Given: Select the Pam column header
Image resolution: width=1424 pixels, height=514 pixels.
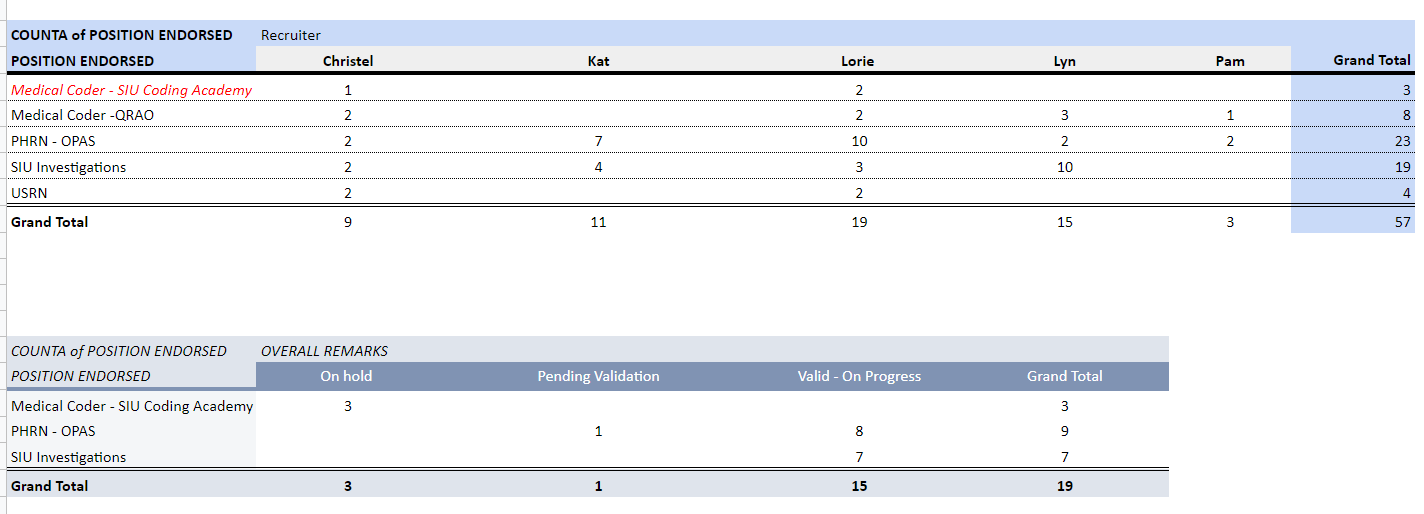Looking at the screenshot, I should (x=1229, y=61).
